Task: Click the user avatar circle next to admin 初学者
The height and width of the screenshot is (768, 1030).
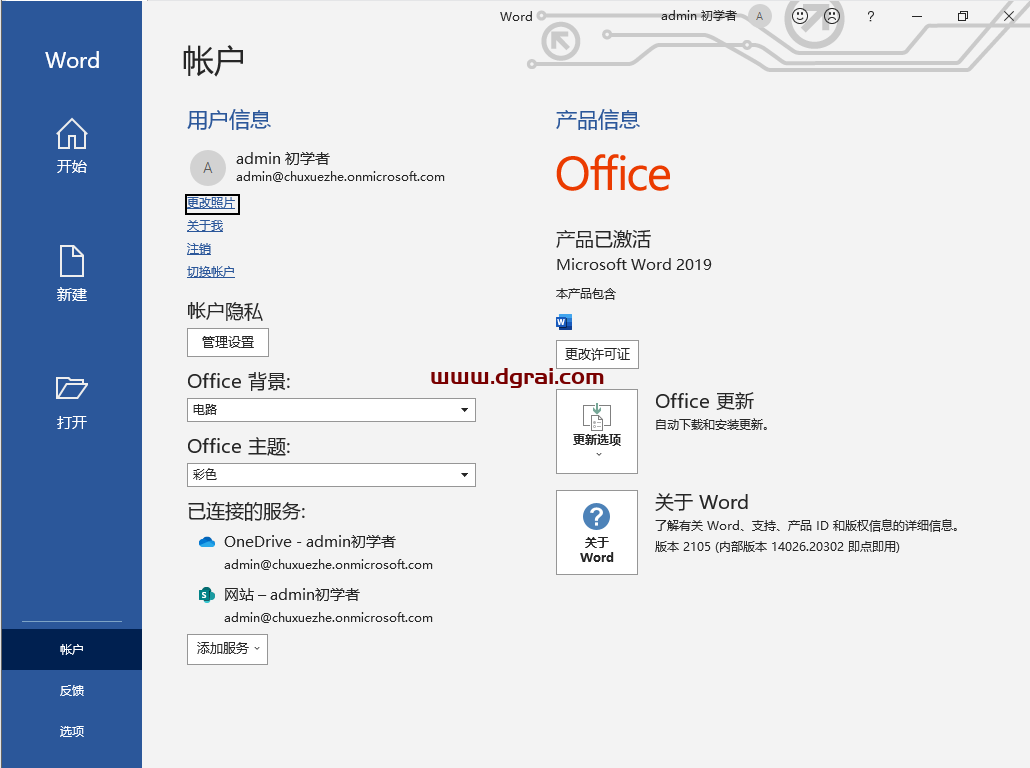Action: [x=208, y=168]
